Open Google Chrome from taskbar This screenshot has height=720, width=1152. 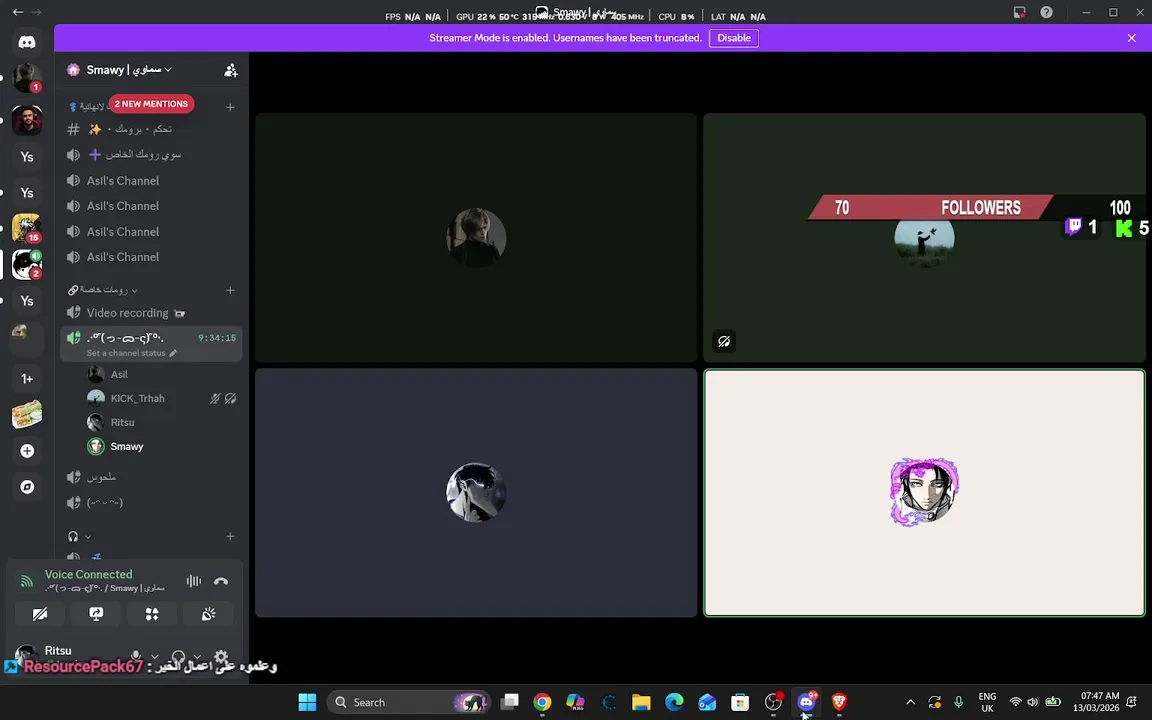point(542,702)
